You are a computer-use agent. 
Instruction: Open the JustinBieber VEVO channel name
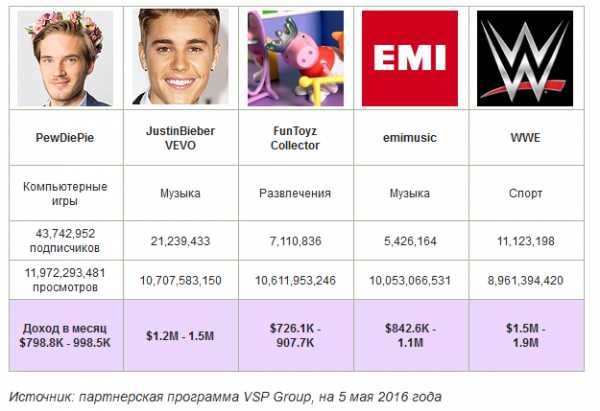[x=180, y=138]
